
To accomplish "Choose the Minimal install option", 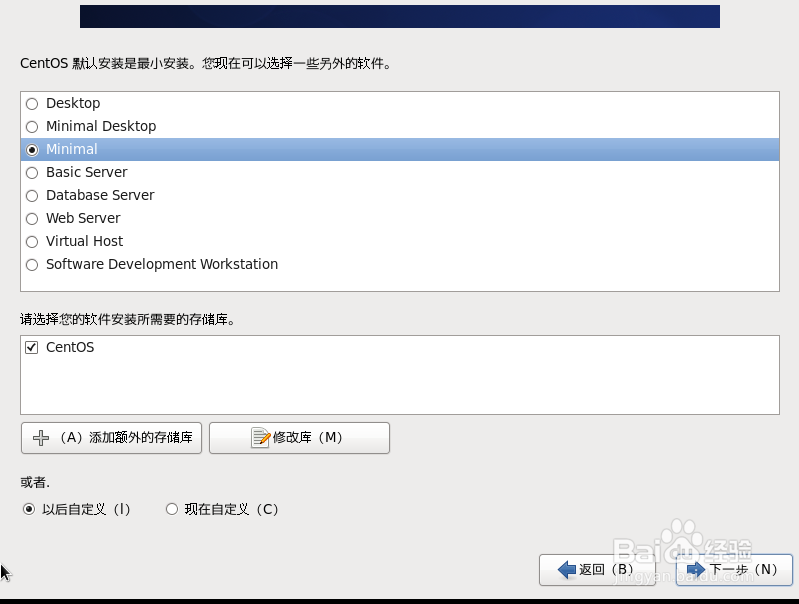I will coord(32,150).
